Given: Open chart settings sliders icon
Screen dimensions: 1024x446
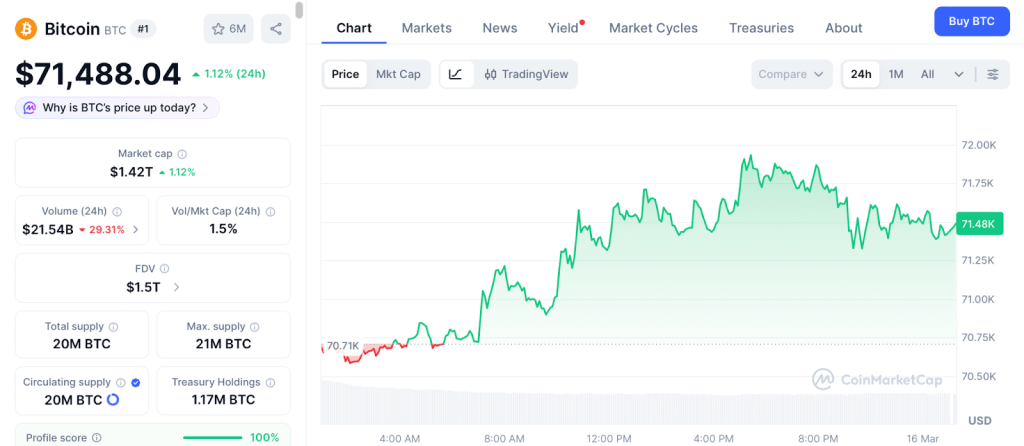Looking at the screenshot, I should coord(993,74).
